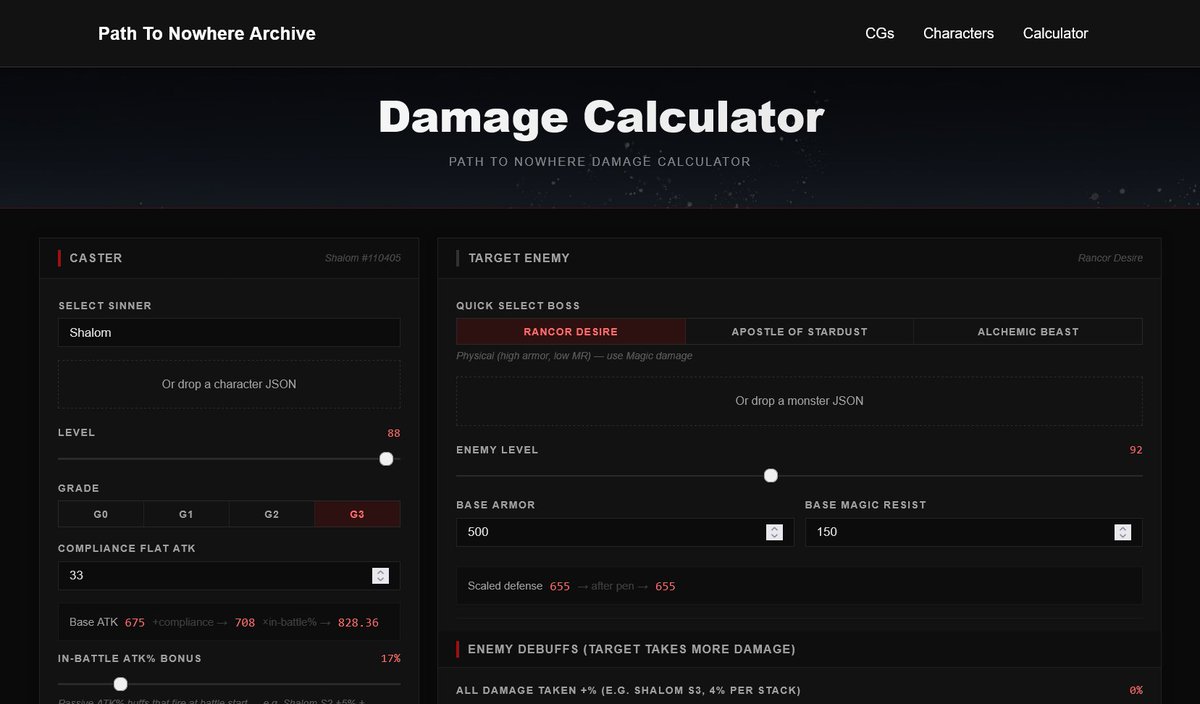The image size is (1200, 704).
Task: Click the Base ATK value 675
Action: click(x=135, y=622)
